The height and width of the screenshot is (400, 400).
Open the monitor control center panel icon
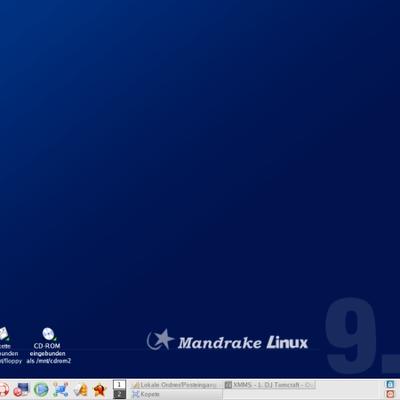(22, 389)
